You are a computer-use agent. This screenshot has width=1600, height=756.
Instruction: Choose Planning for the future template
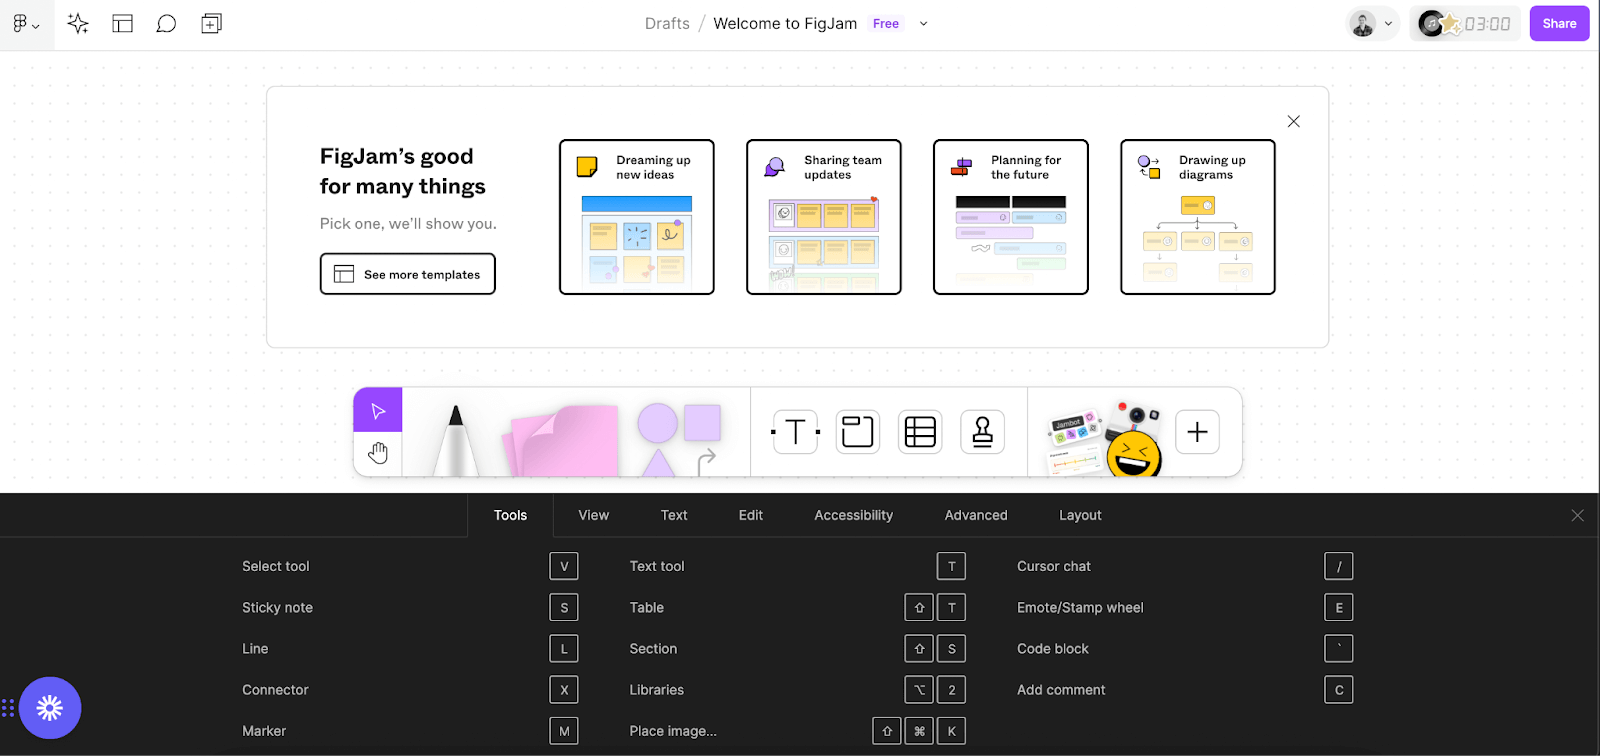[x=1011, y=217]
